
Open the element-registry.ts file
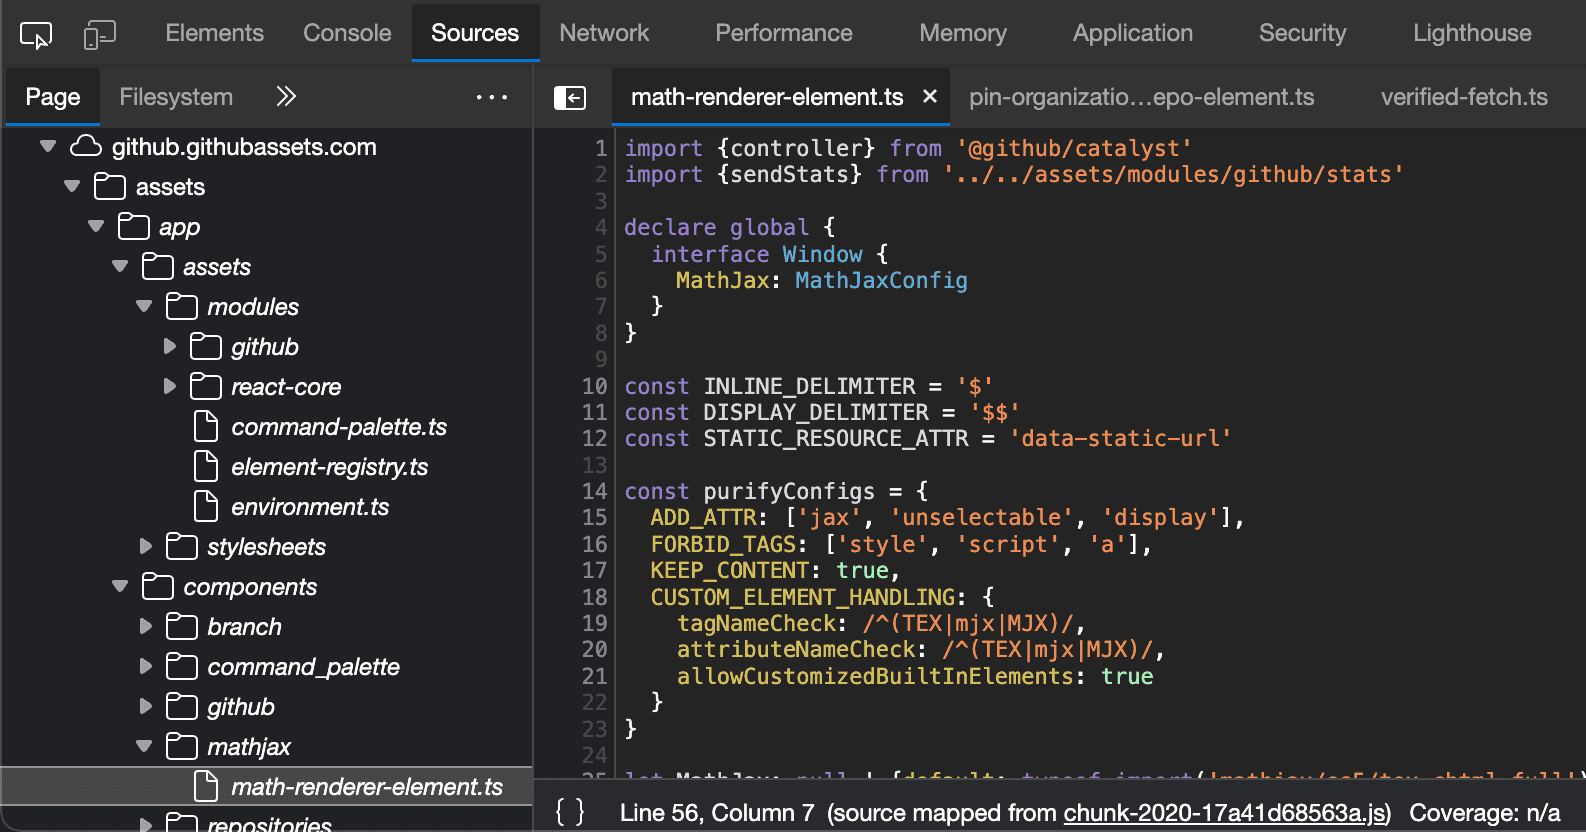pyautogui.click(x=329, y=467)
